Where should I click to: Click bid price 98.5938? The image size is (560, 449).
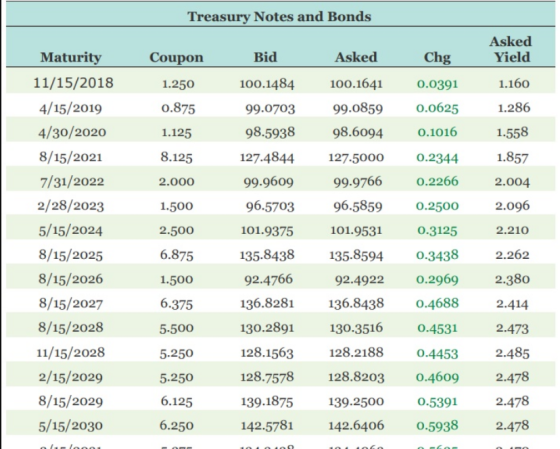pyautogui.click(x=270, y=133)
